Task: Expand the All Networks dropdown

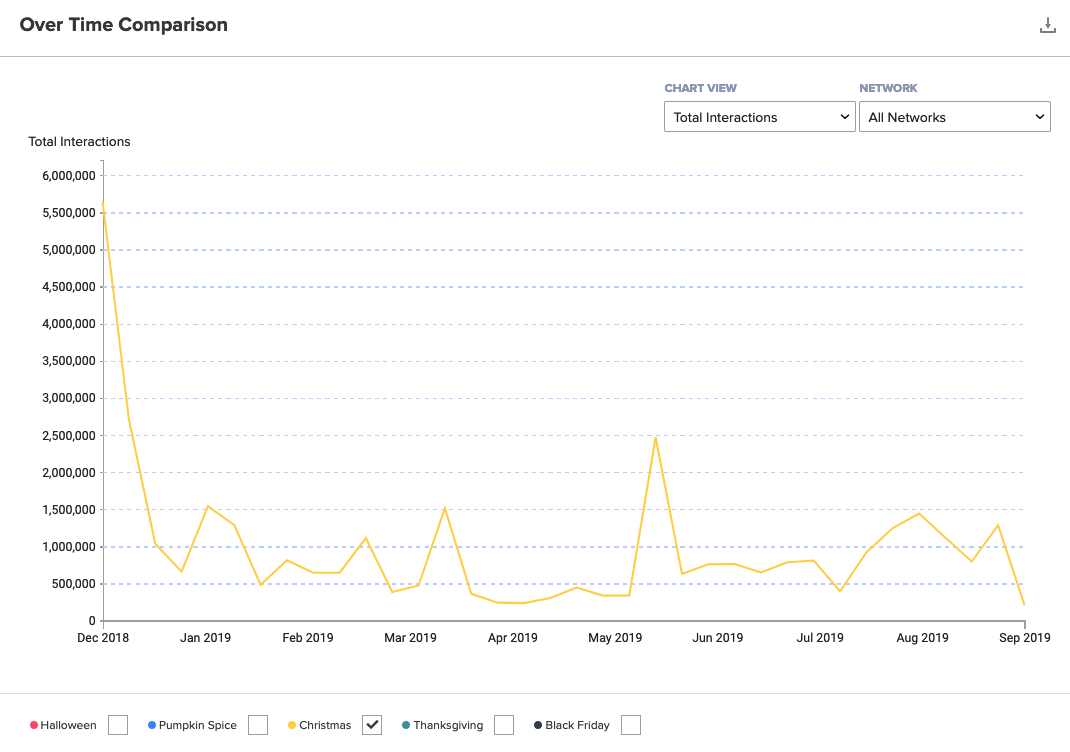Action: 954,117
